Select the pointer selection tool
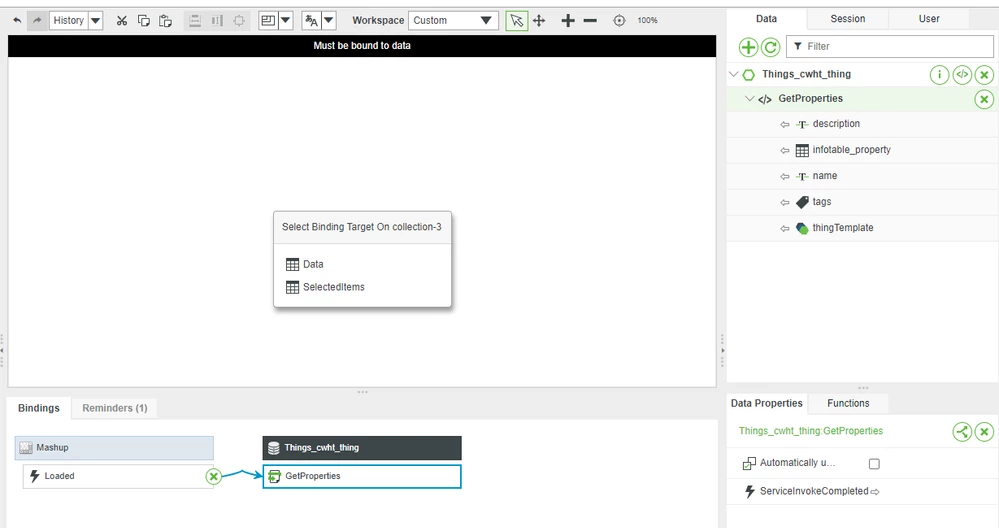This screenshot has width=999, height=528. point(517,20)
